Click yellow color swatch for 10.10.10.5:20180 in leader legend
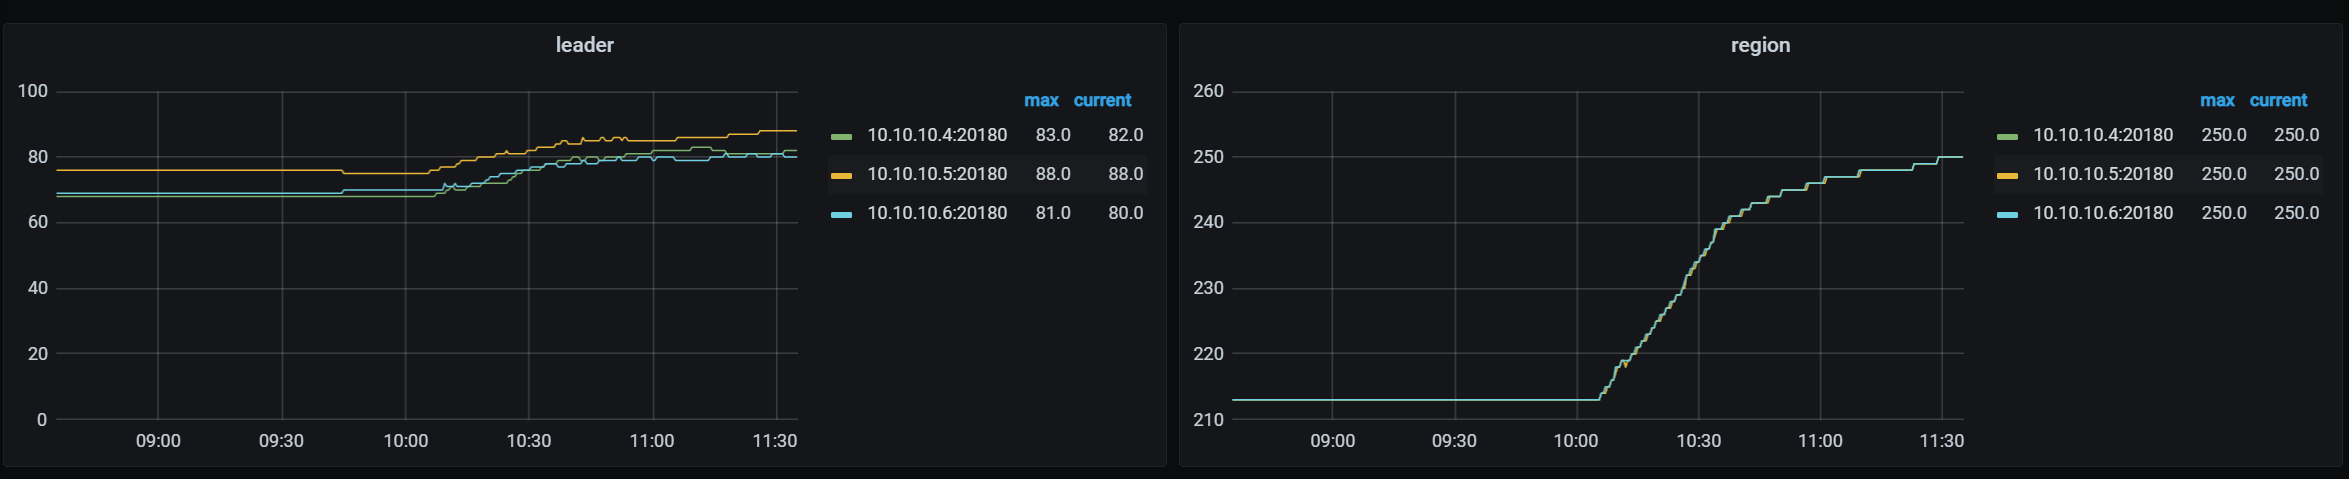The width and height of the screenshot is (2349, 479). [x=841, y=175]
